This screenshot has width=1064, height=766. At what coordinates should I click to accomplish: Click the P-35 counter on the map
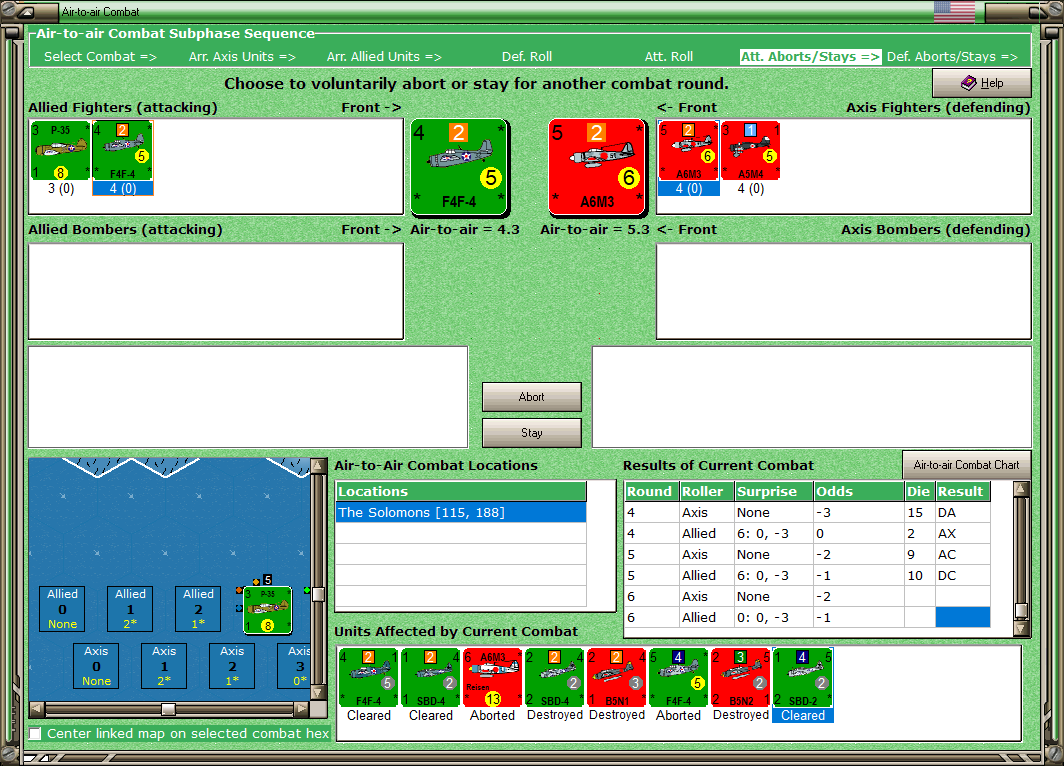[268, 611]
